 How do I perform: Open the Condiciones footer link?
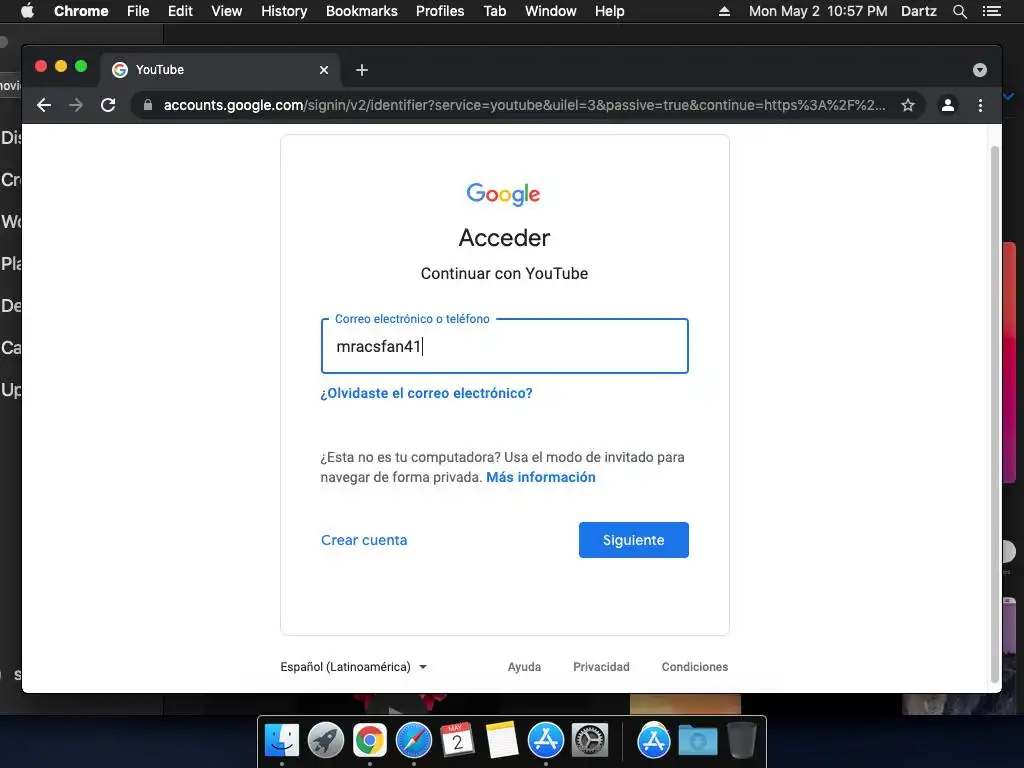click(x=695, y=667)
